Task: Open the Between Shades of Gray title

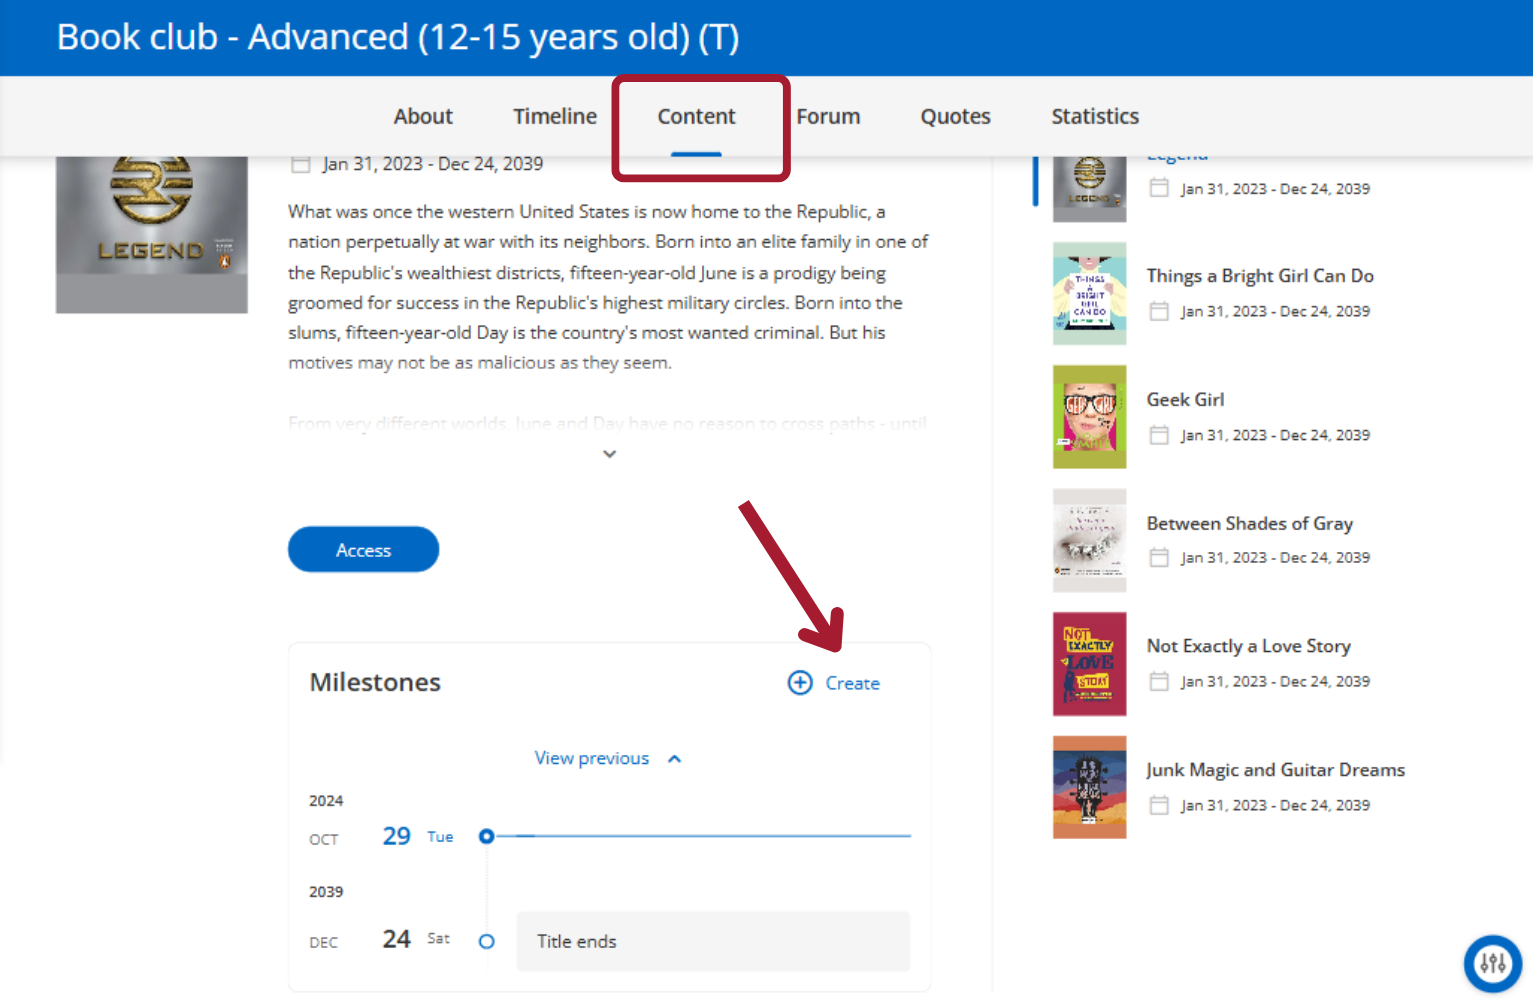Action: (x=1249, y=523)
